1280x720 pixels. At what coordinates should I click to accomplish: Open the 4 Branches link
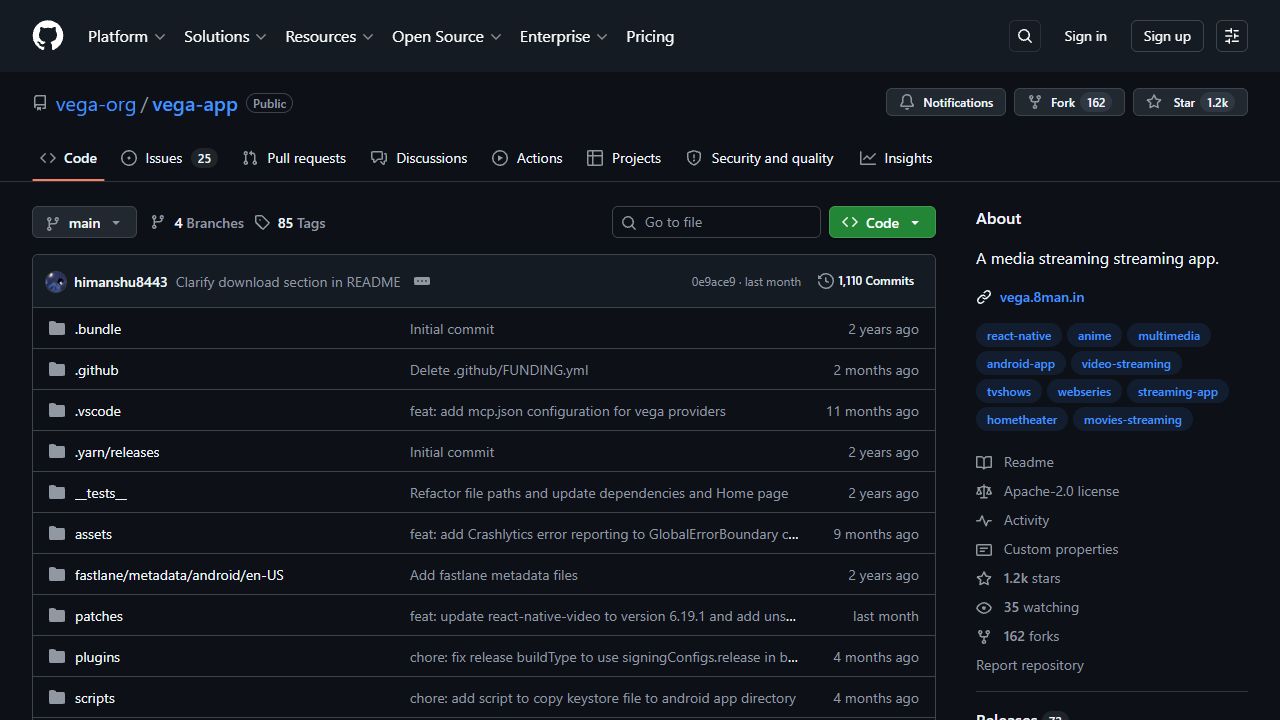point(197,223)
